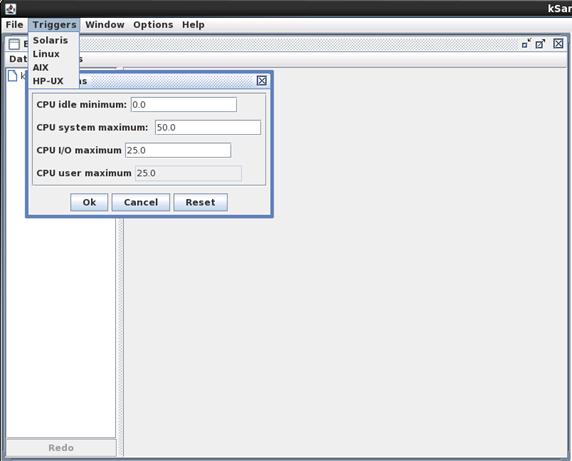Click the Cancel button in dialog
Screen dimensions: 572x461
coord(141,202)
